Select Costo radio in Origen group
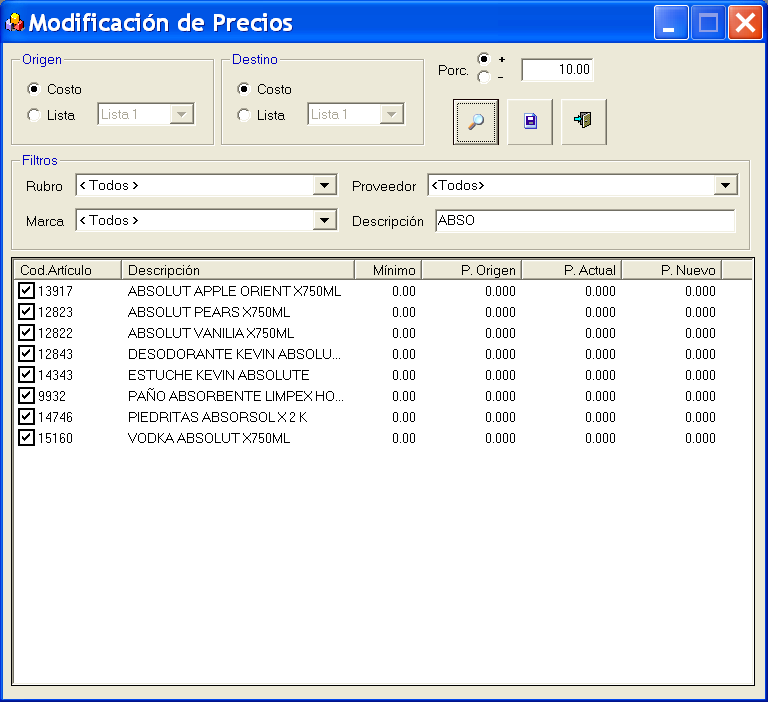Screen dimensions: 768x703 [34, 89]
